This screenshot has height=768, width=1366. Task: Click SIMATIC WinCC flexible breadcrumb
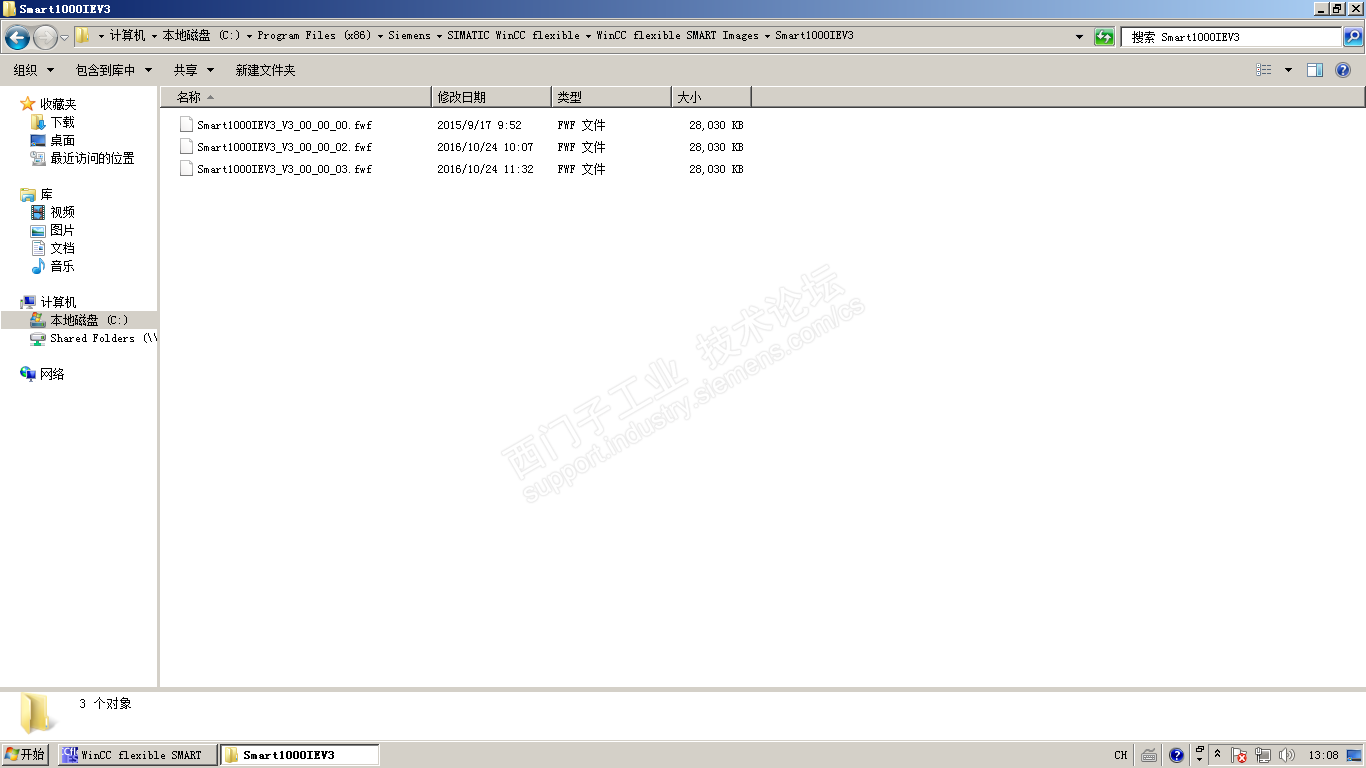point(513,36)
